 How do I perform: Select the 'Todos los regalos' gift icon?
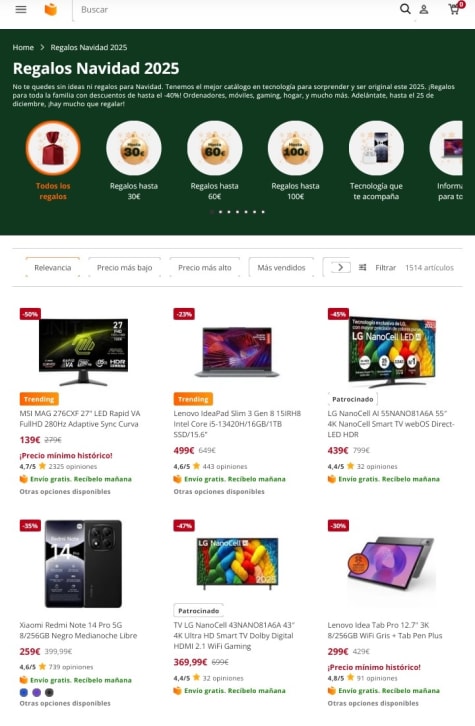coord(53,148)
